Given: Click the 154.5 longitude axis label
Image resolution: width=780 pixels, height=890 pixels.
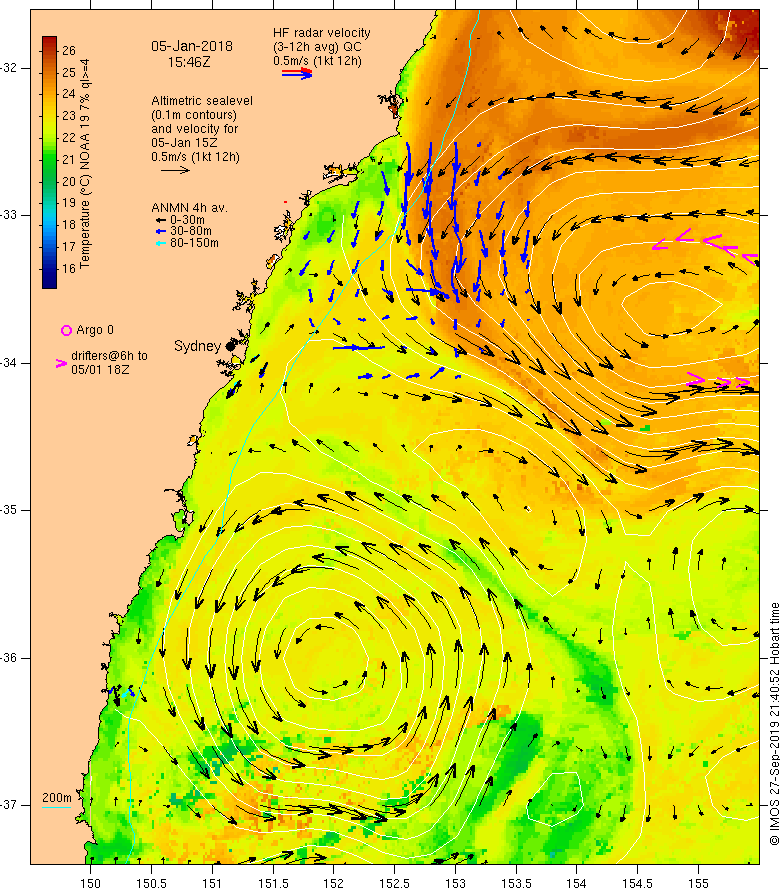Looking at the screenshot, I should 638,883.
